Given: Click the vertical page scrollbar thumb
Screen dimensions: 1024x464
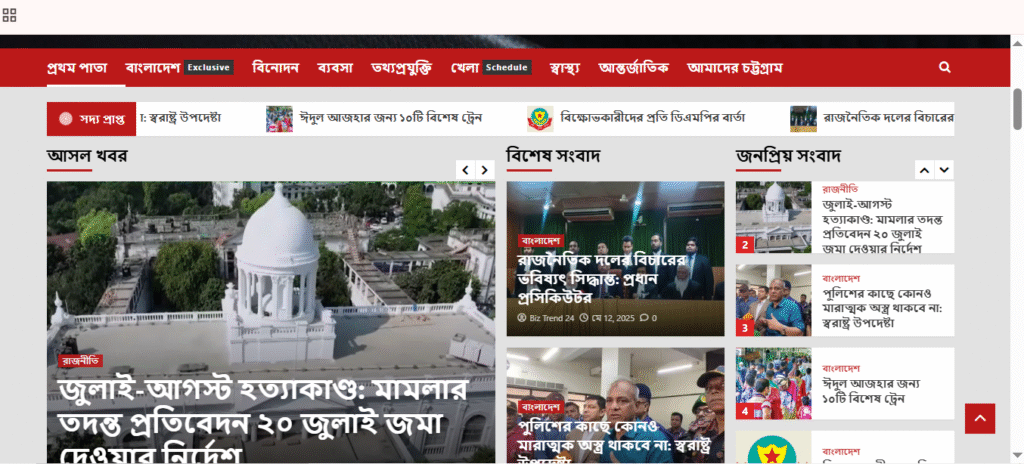Looking at the screenshot, I should coord(1017,108).
